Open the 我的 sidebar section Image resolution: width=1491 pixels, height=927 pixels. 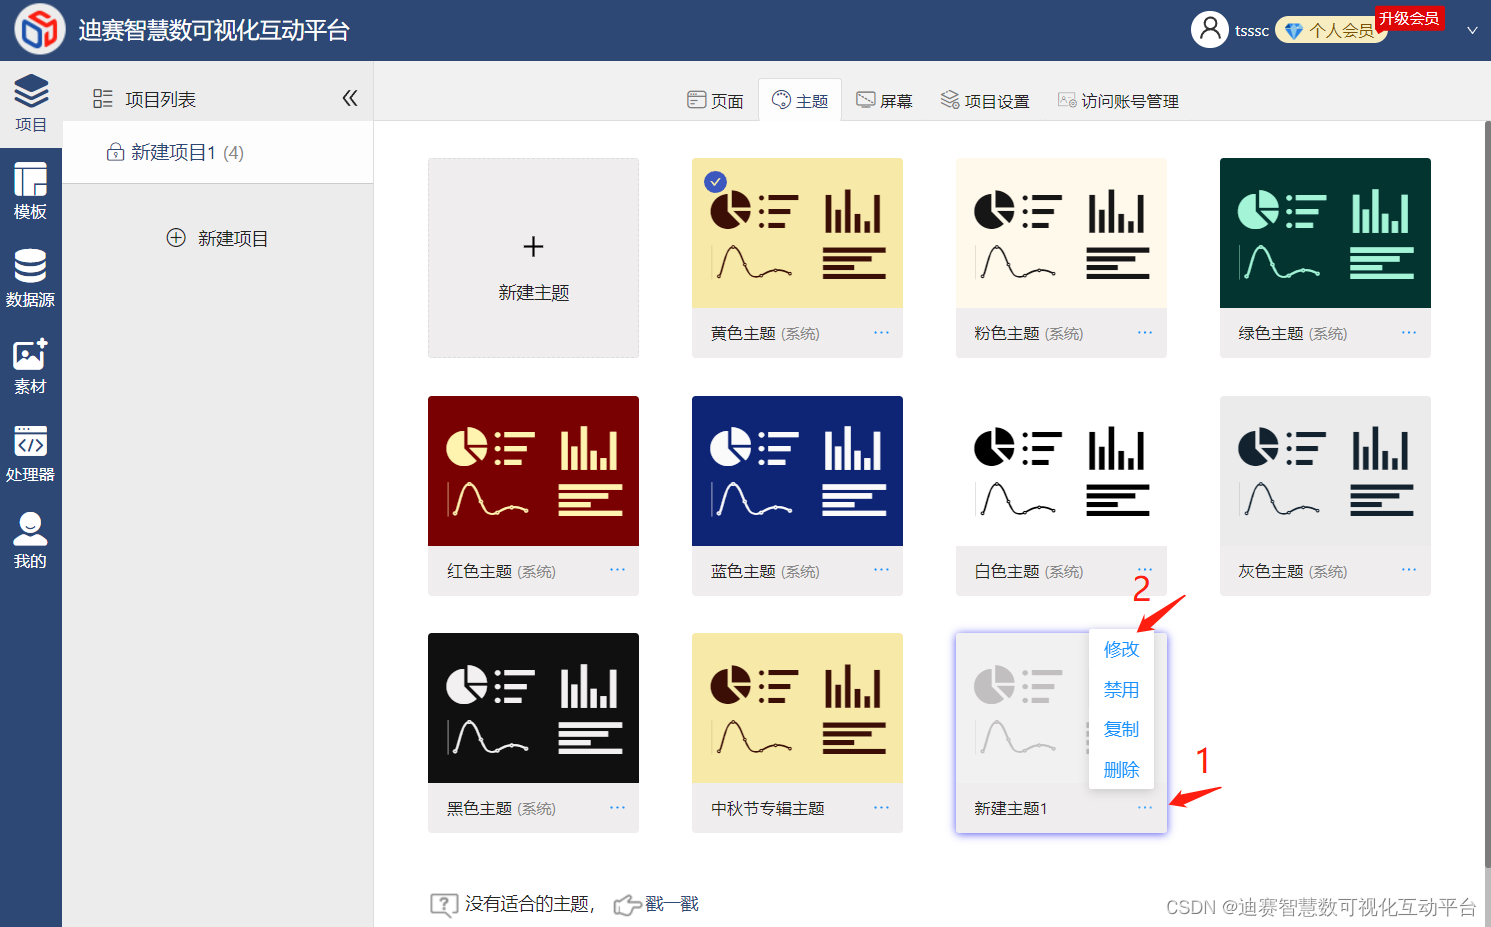[x=31, y=541]
